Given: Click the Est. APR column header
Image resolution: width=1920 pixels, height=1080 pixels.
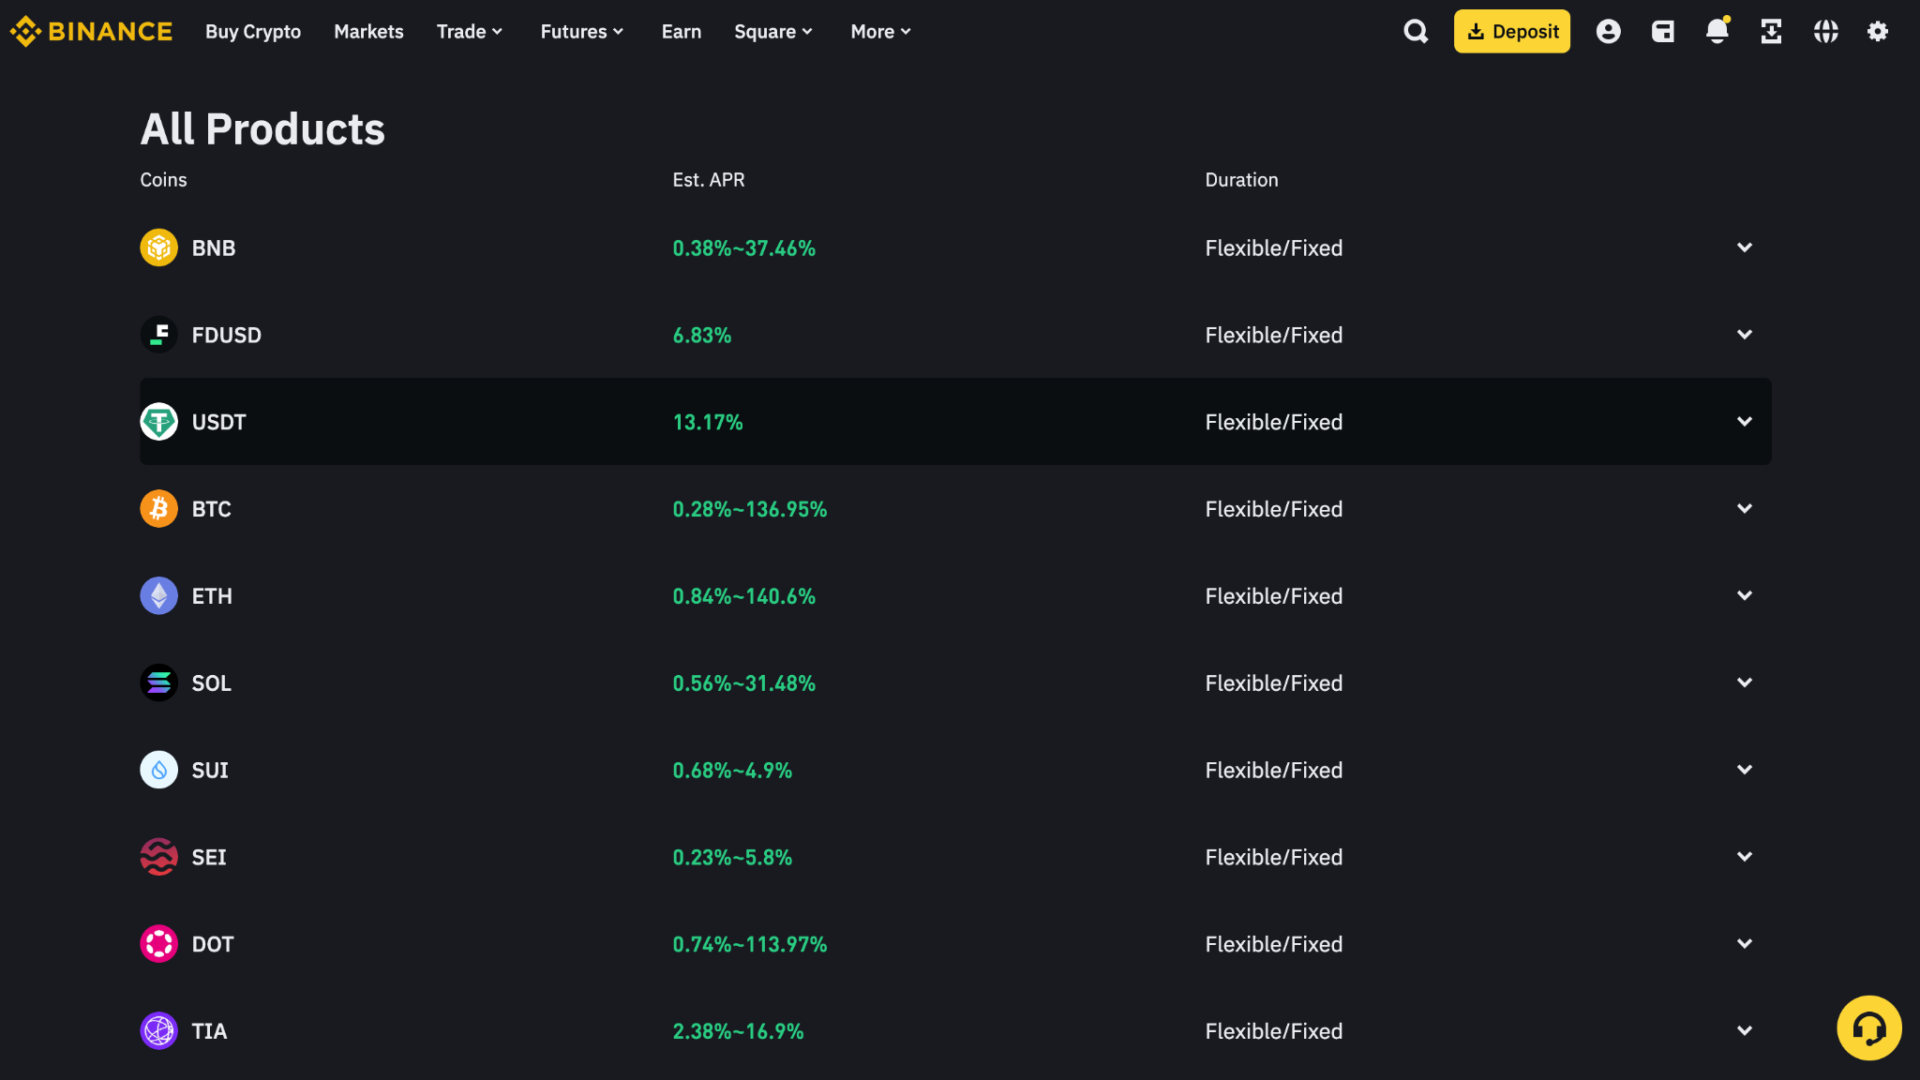Looking at the screenshot, I should click(708, 180).
